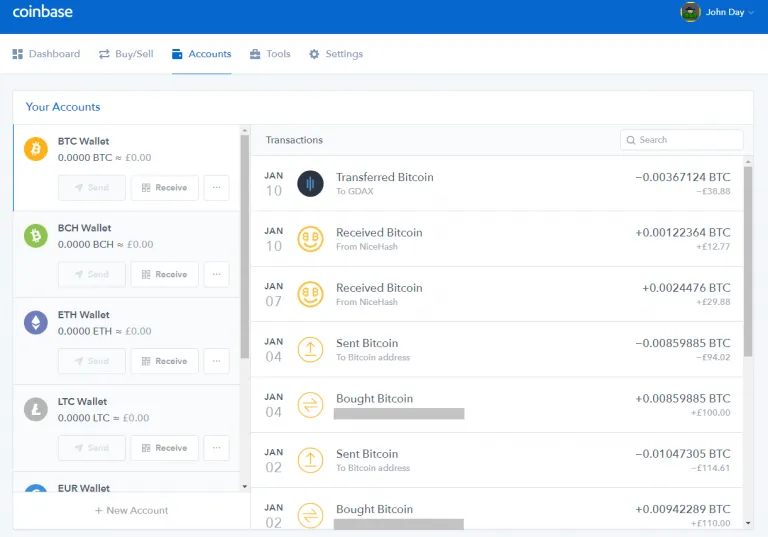768x537 pixels.
Task: Select amount +0.00122364 BTC
Action: coord(683,232)
